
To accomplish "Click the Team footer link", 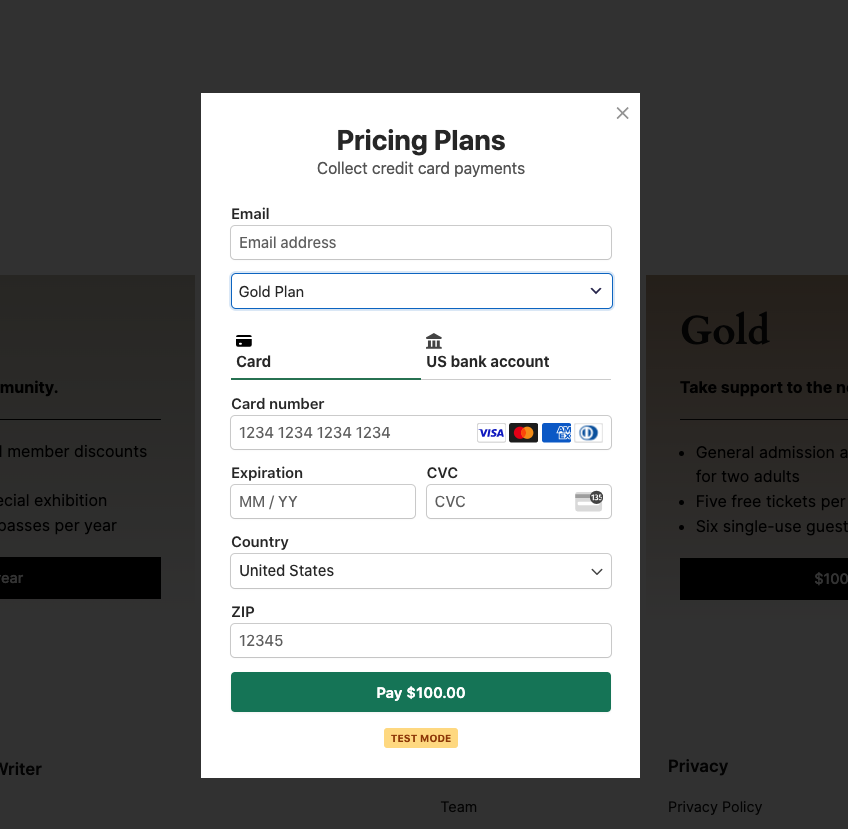I will pos(459,807).
